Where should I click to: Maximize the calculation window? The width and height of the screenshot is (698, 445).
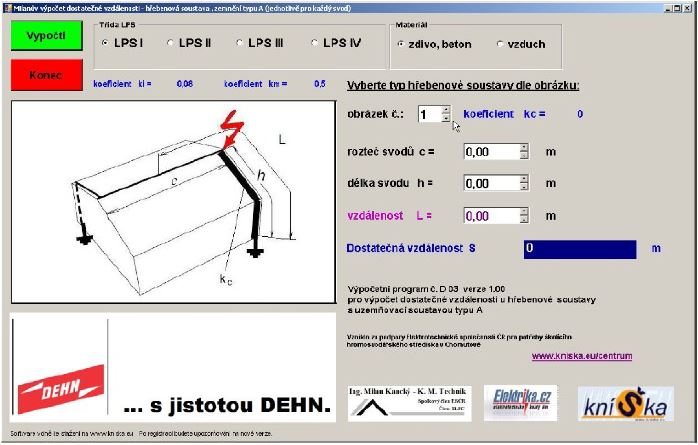[677, 8]
